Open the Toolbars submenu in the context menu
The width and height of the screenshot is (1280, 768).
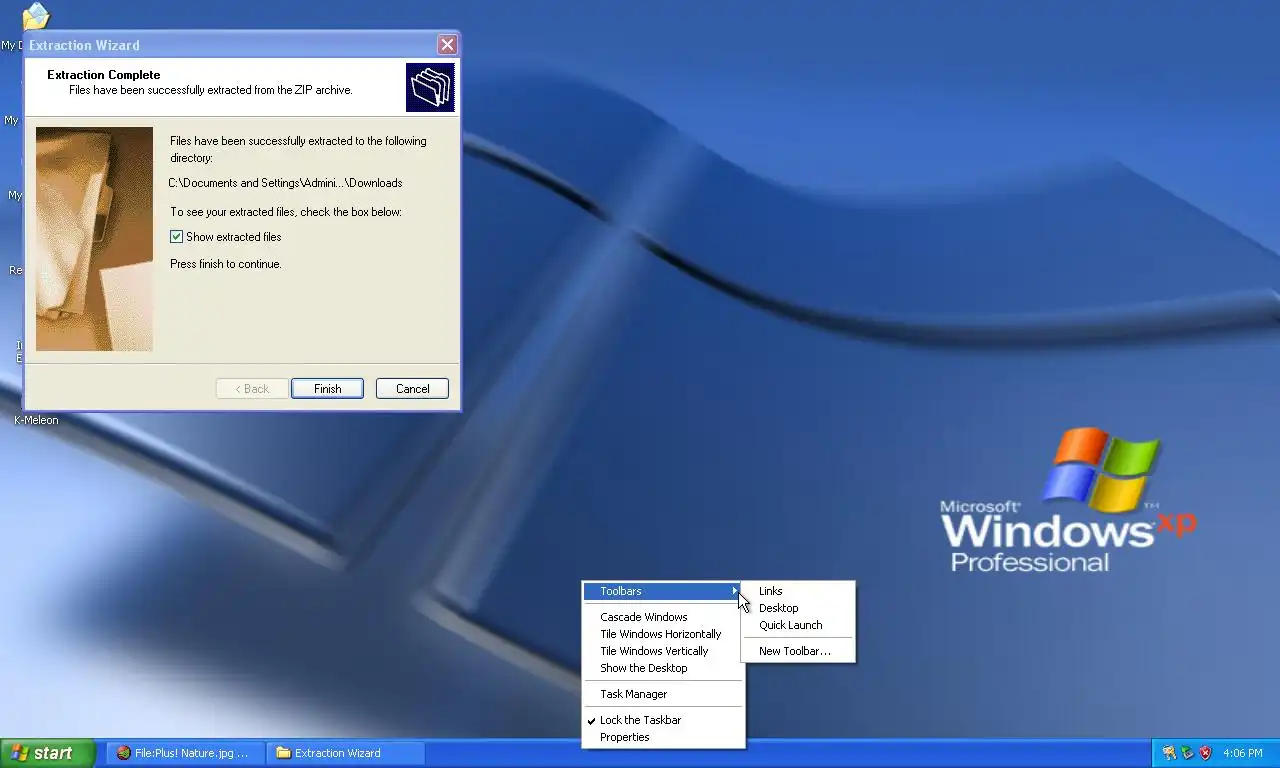click(x=663, y=591)
